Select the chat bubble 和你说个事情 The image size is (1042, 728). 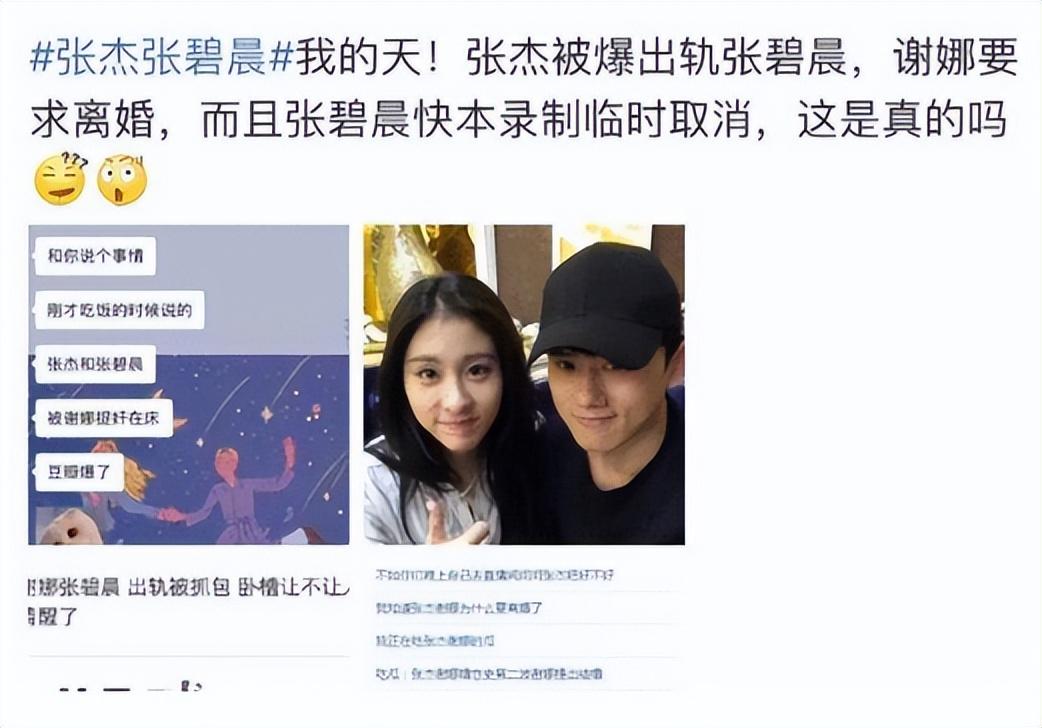[x=95, y=256]
